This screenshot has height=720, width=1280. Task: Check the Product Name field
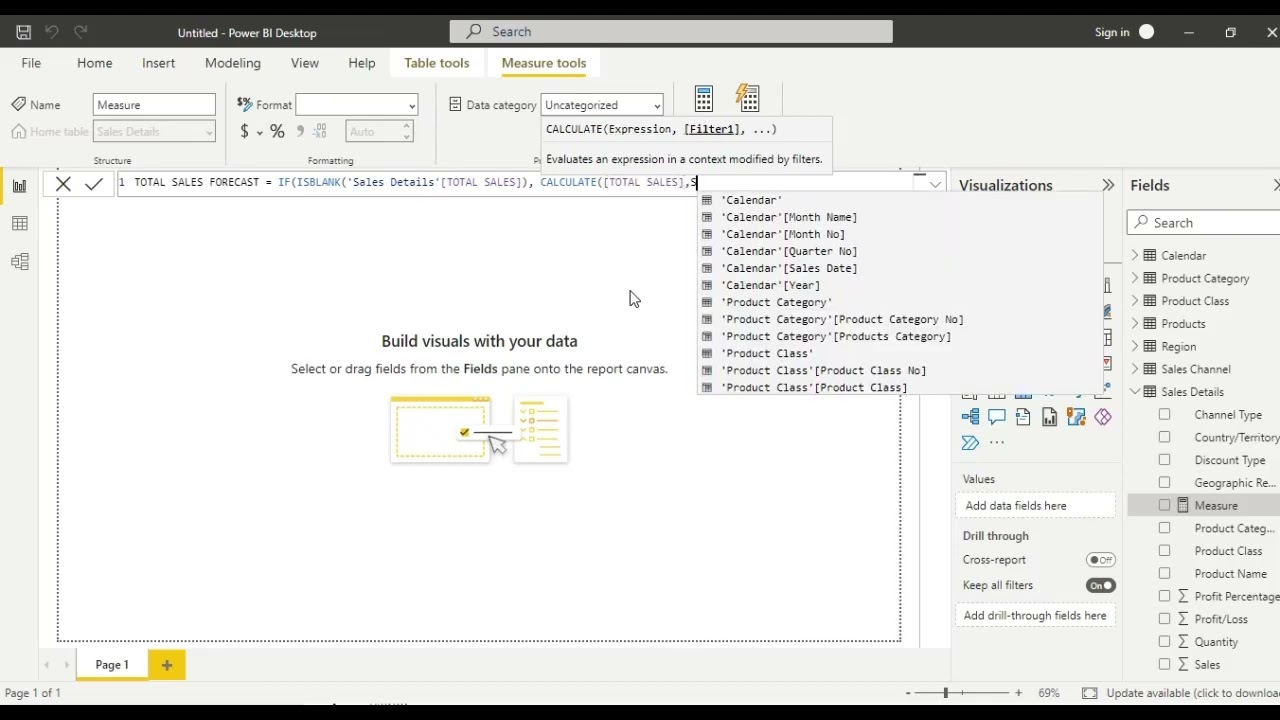point(1164,573)
